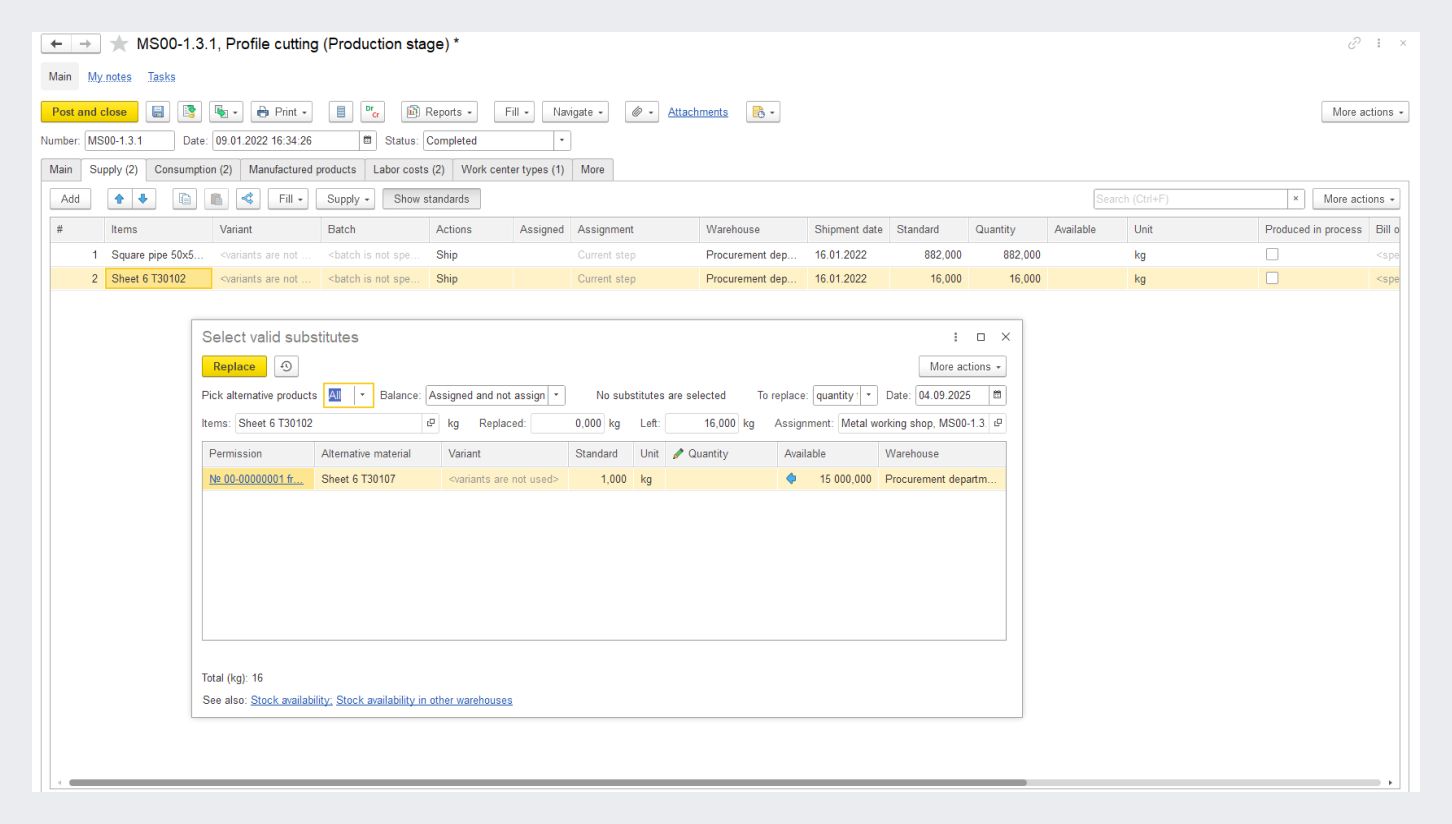1452x824 pixels.
Task: Select the Square pipe 50x5 item cell
Action: (158, 255)
